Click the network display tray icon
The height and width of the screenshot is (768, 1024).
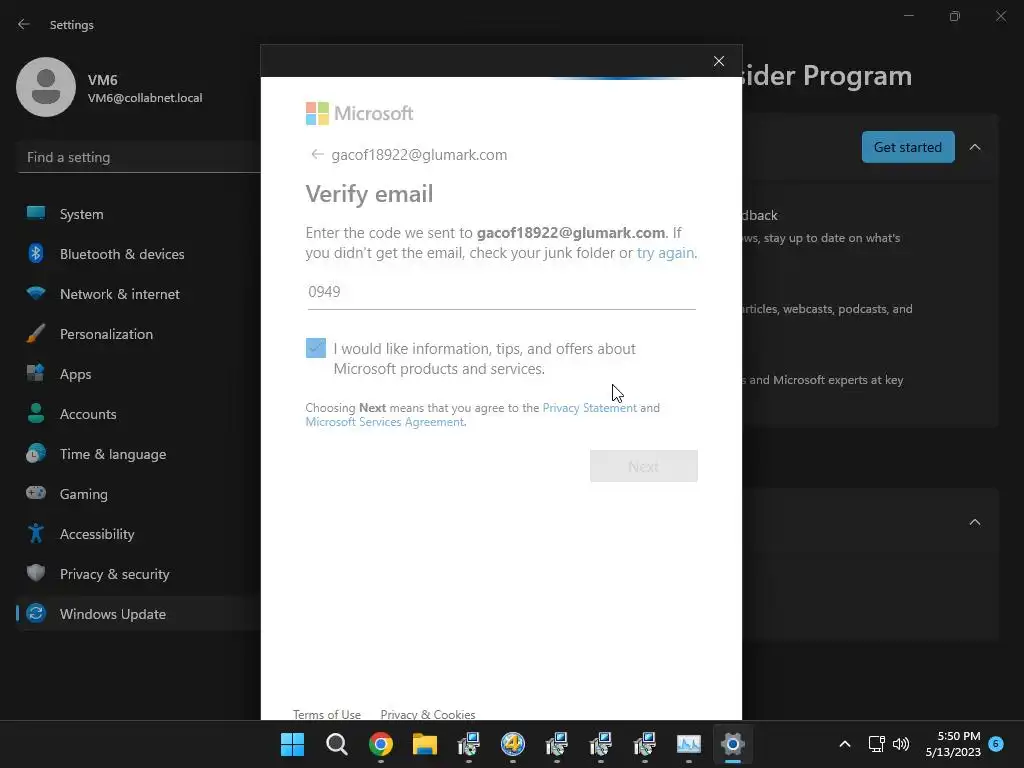tap(876, 744)
